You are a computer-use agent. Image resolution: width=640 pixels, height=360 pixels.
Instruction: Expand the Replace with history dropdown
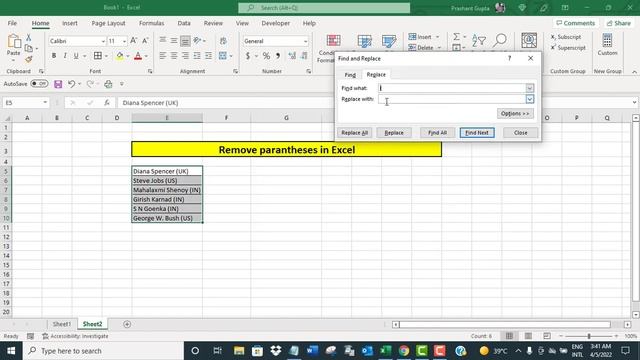point(529,99)
